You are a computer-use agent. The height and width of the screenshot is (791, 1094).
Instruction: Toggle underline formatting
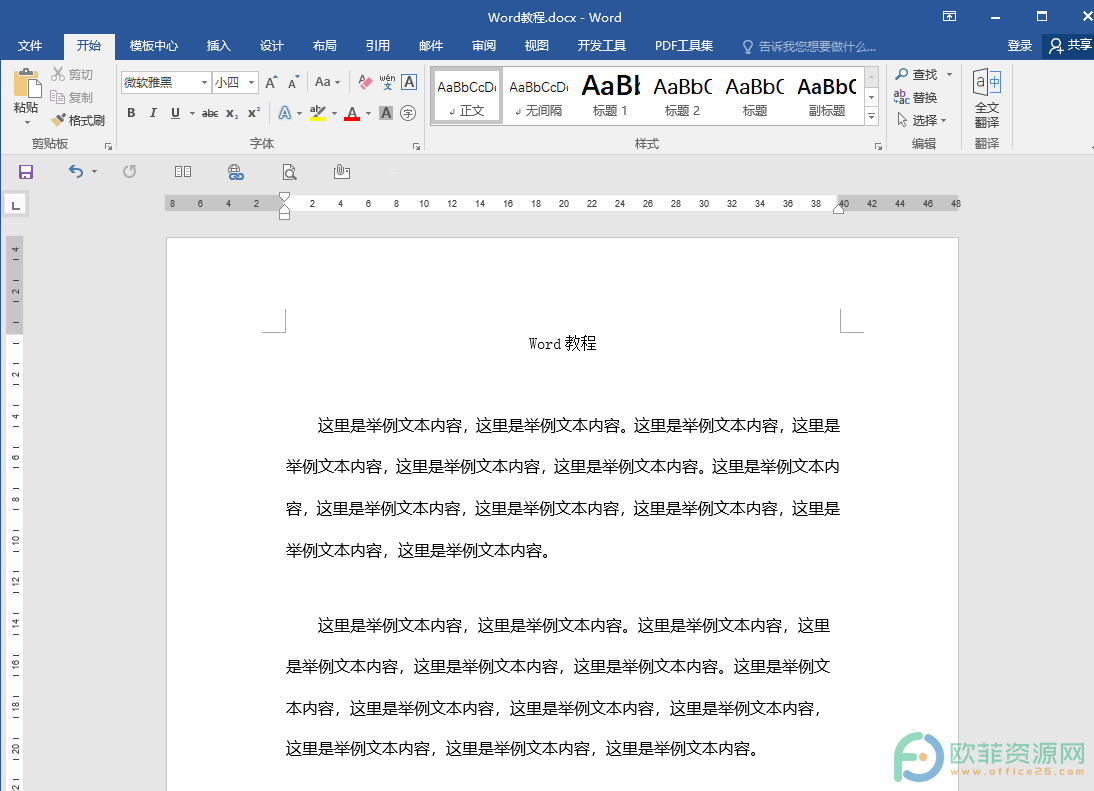[175, 112]
